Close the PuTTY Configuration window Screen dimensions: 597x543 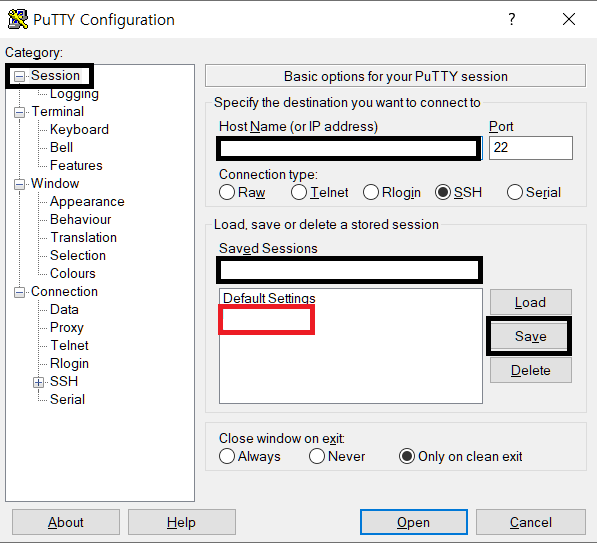(x=569, y=19)
